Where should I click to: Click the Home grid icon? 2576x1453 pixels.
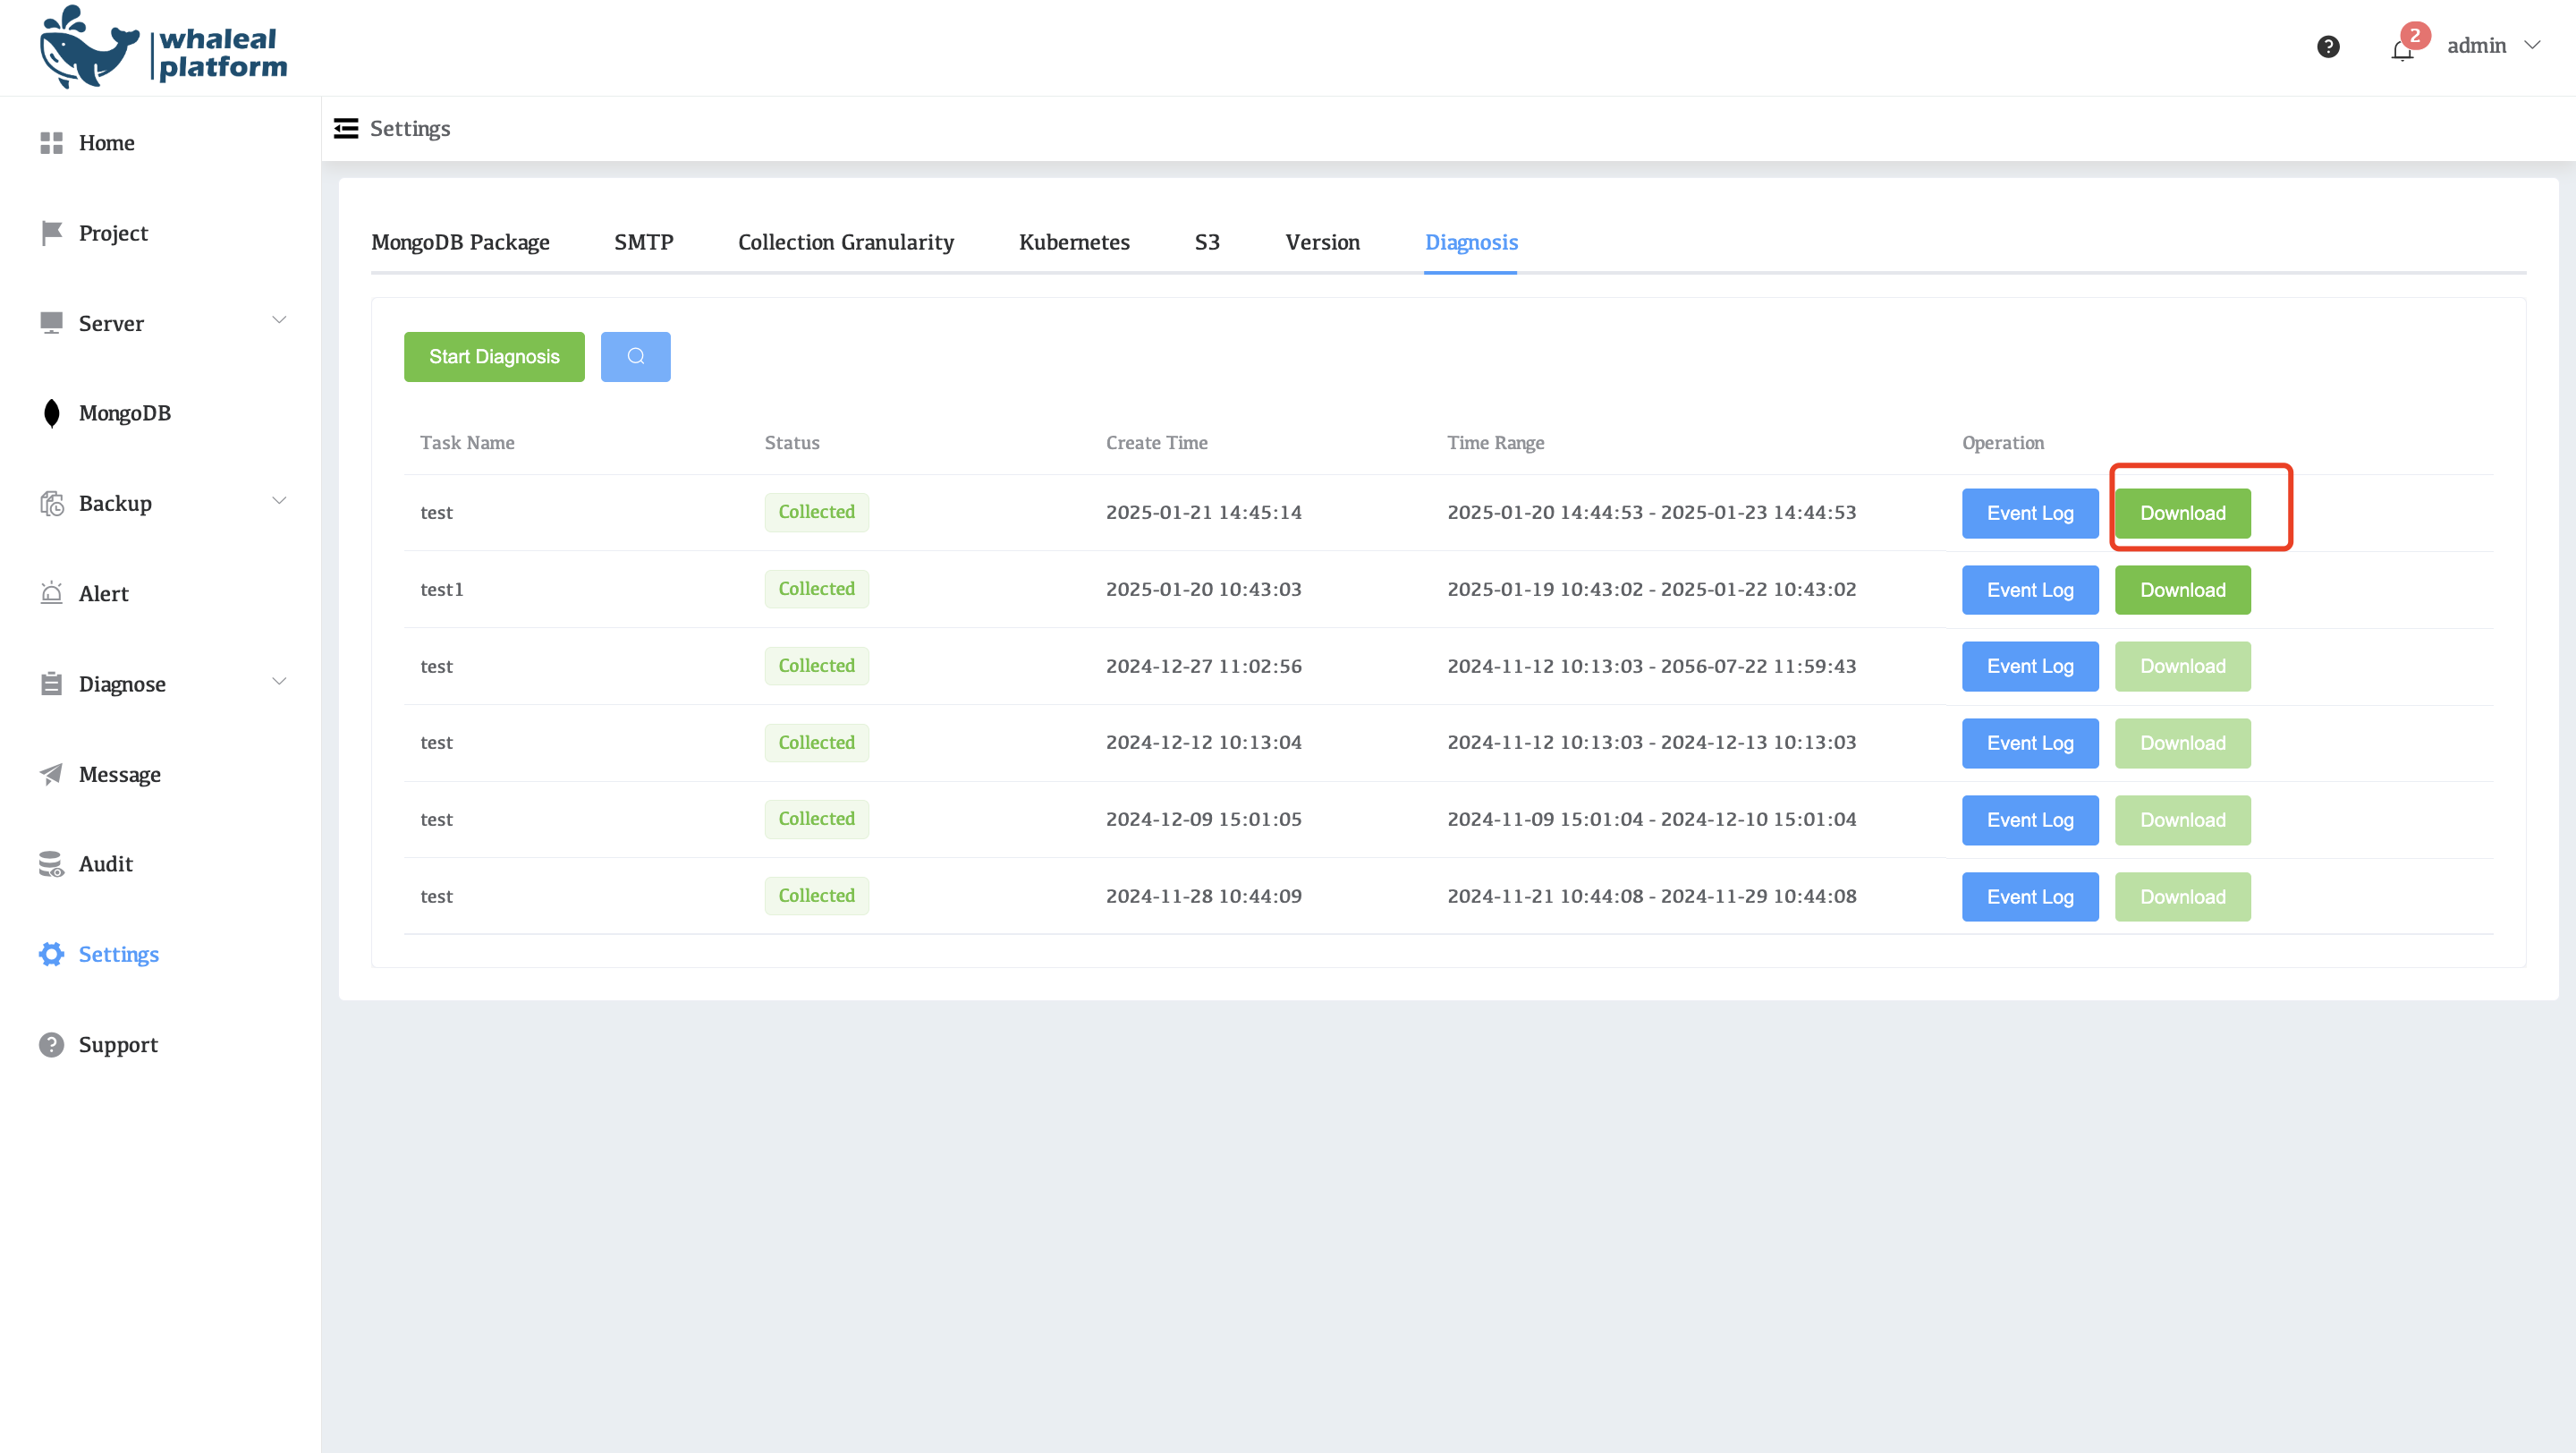(51, 143)
